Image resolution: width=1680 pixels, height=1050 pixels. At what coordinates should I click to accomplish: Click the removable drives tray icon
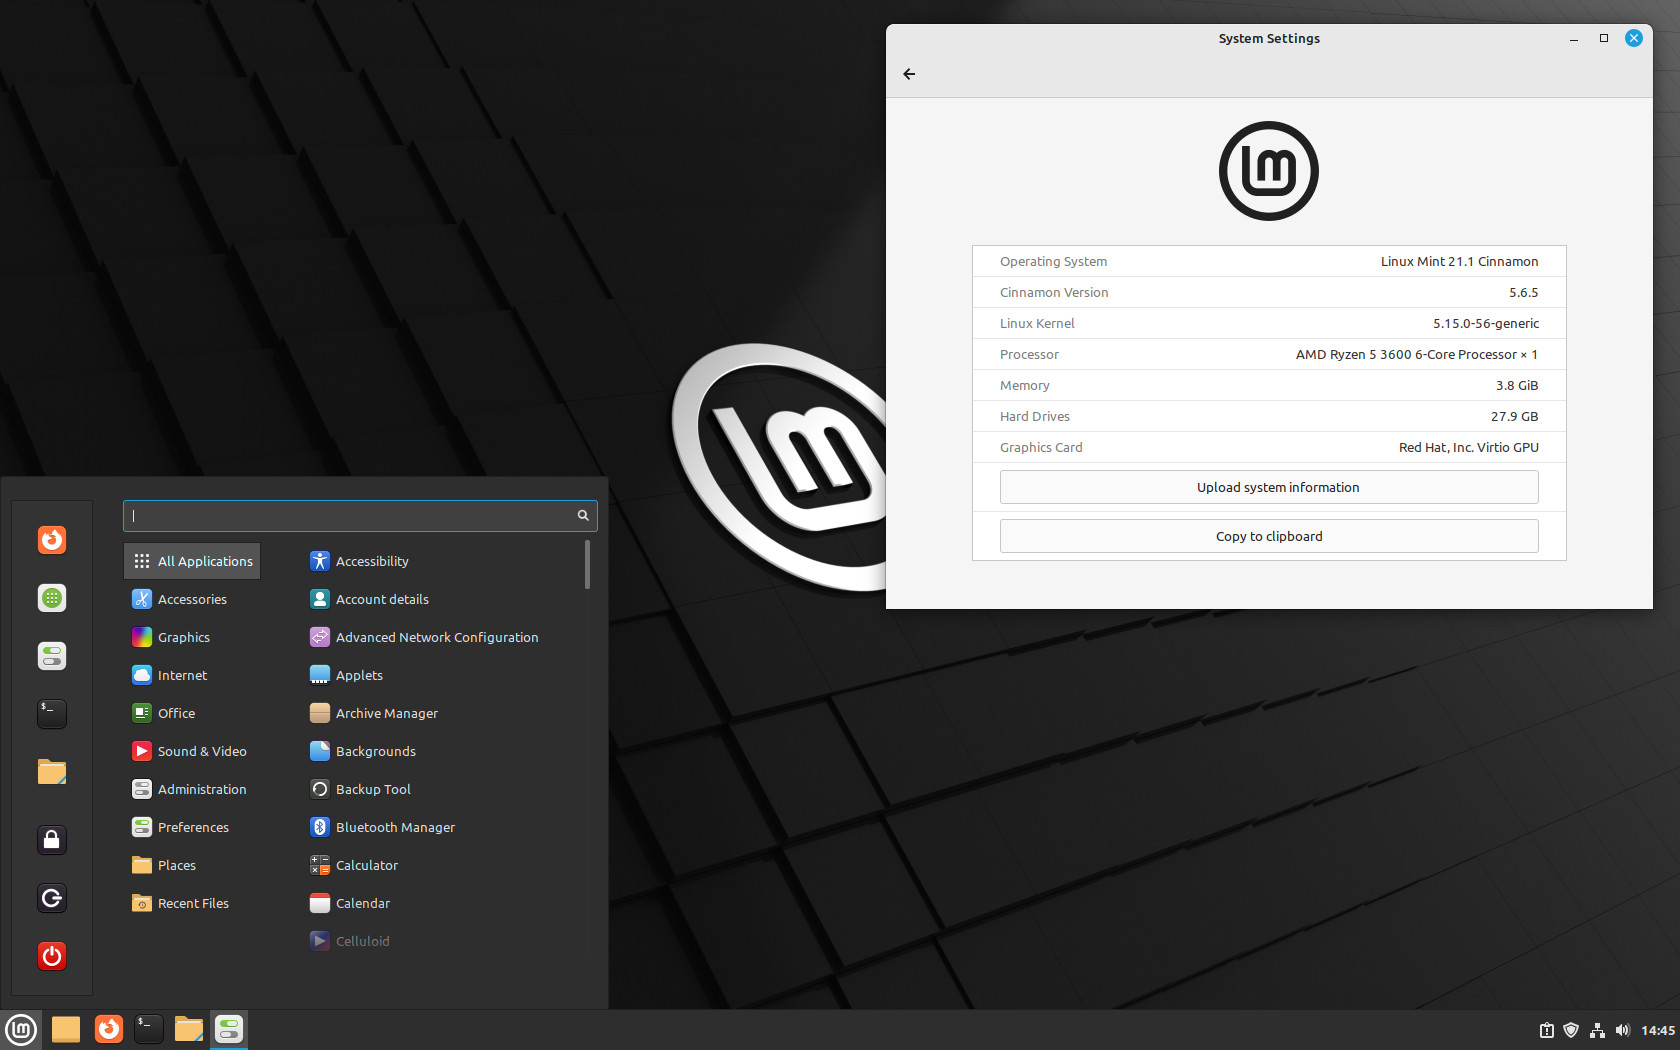pyautogui.click(x=1546, y=1030)
